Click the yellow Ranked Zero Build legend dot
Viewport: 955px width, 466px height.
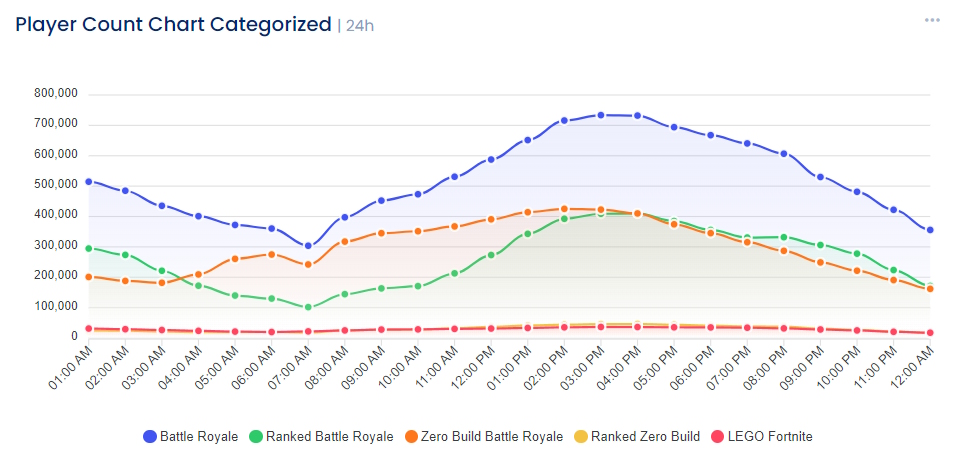(x=581, y=437)
